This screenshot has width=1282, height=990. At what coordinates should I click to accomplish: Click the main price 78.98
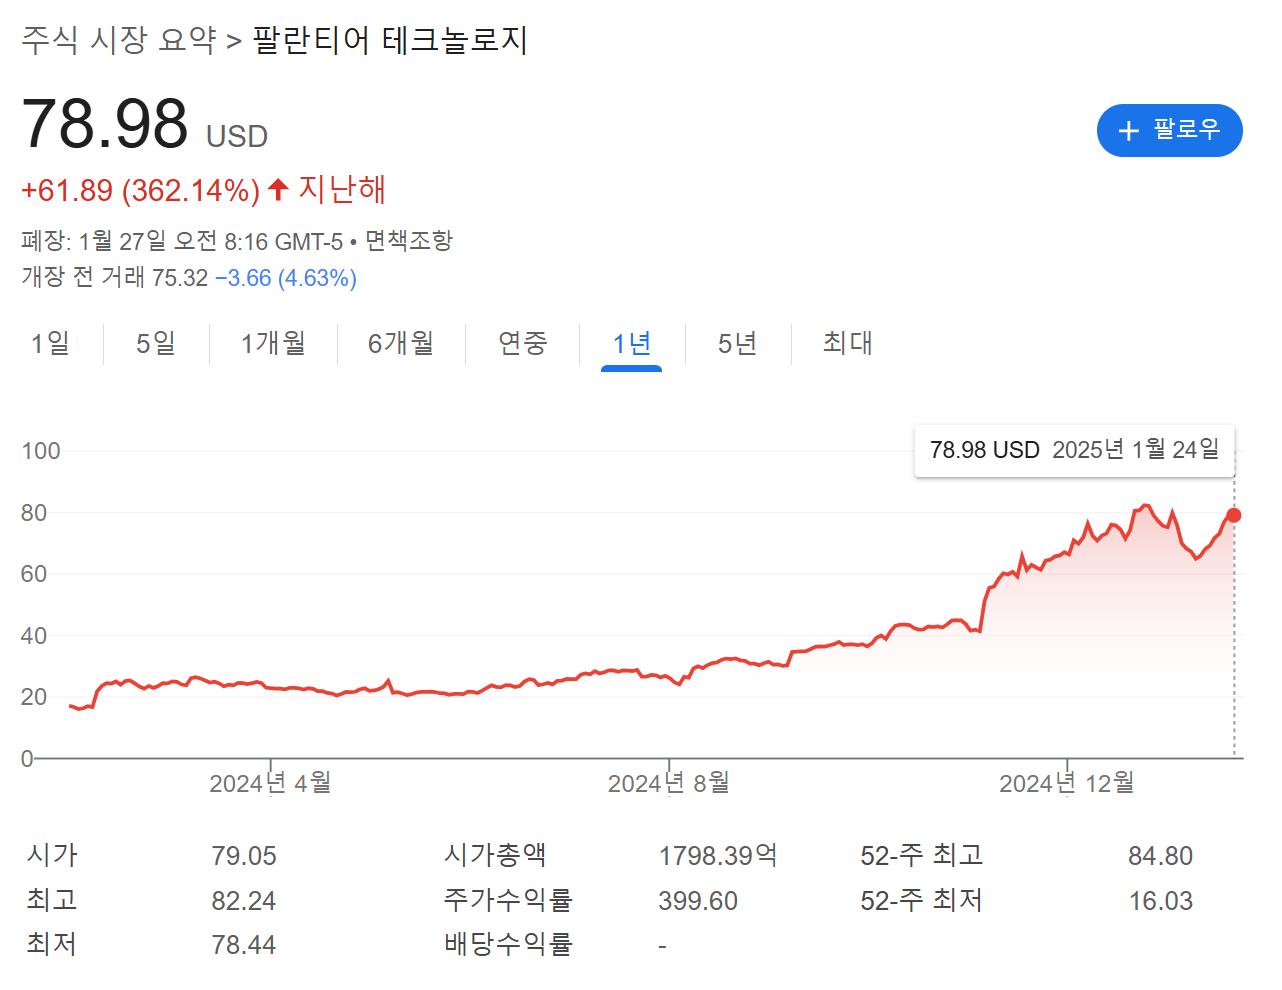coord(105,124)
